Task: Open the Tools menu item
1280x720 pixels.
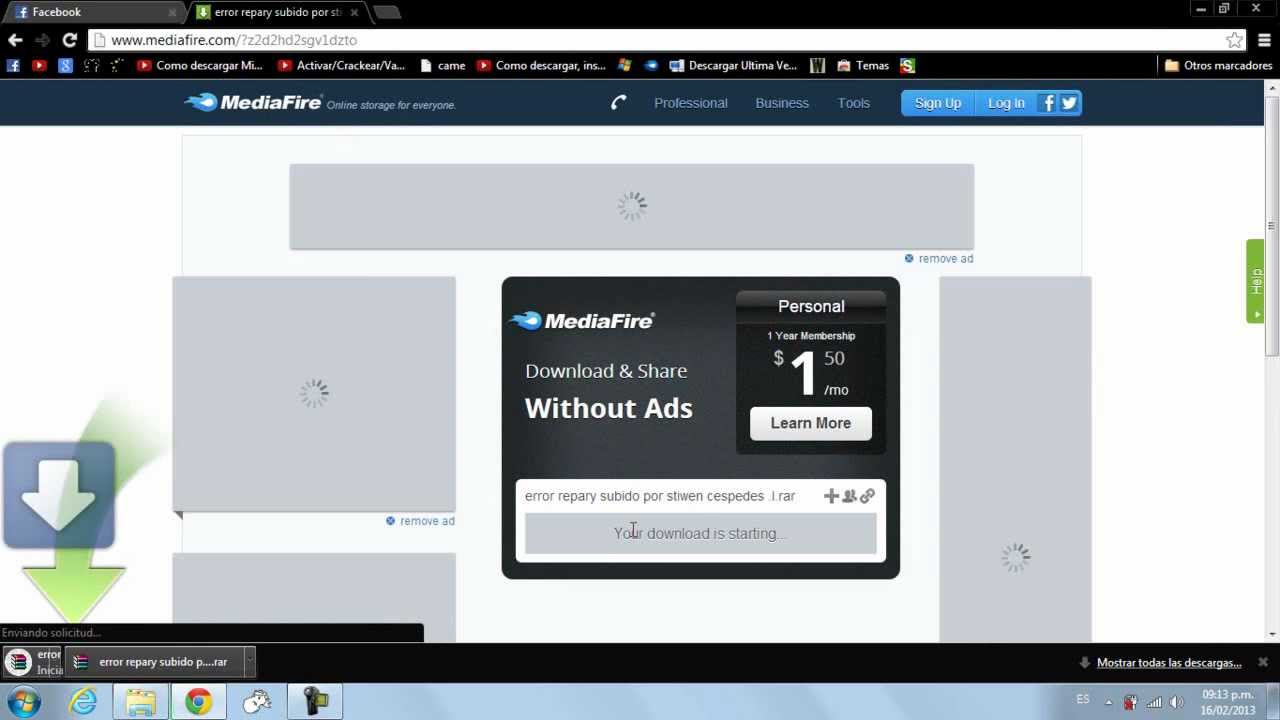Action: point(854,103)
